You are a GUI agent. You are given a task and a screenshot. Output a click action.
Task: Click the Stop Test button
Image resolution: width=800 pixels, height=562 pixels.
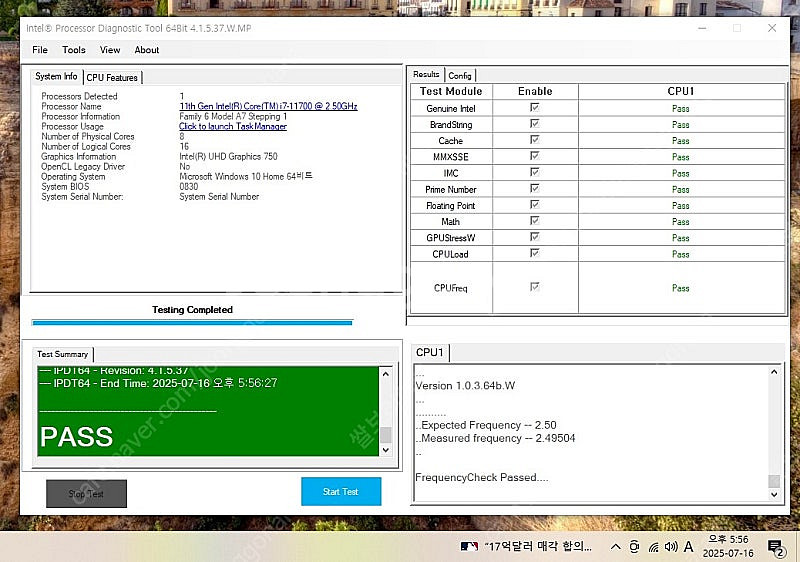[x=86, y=494]
